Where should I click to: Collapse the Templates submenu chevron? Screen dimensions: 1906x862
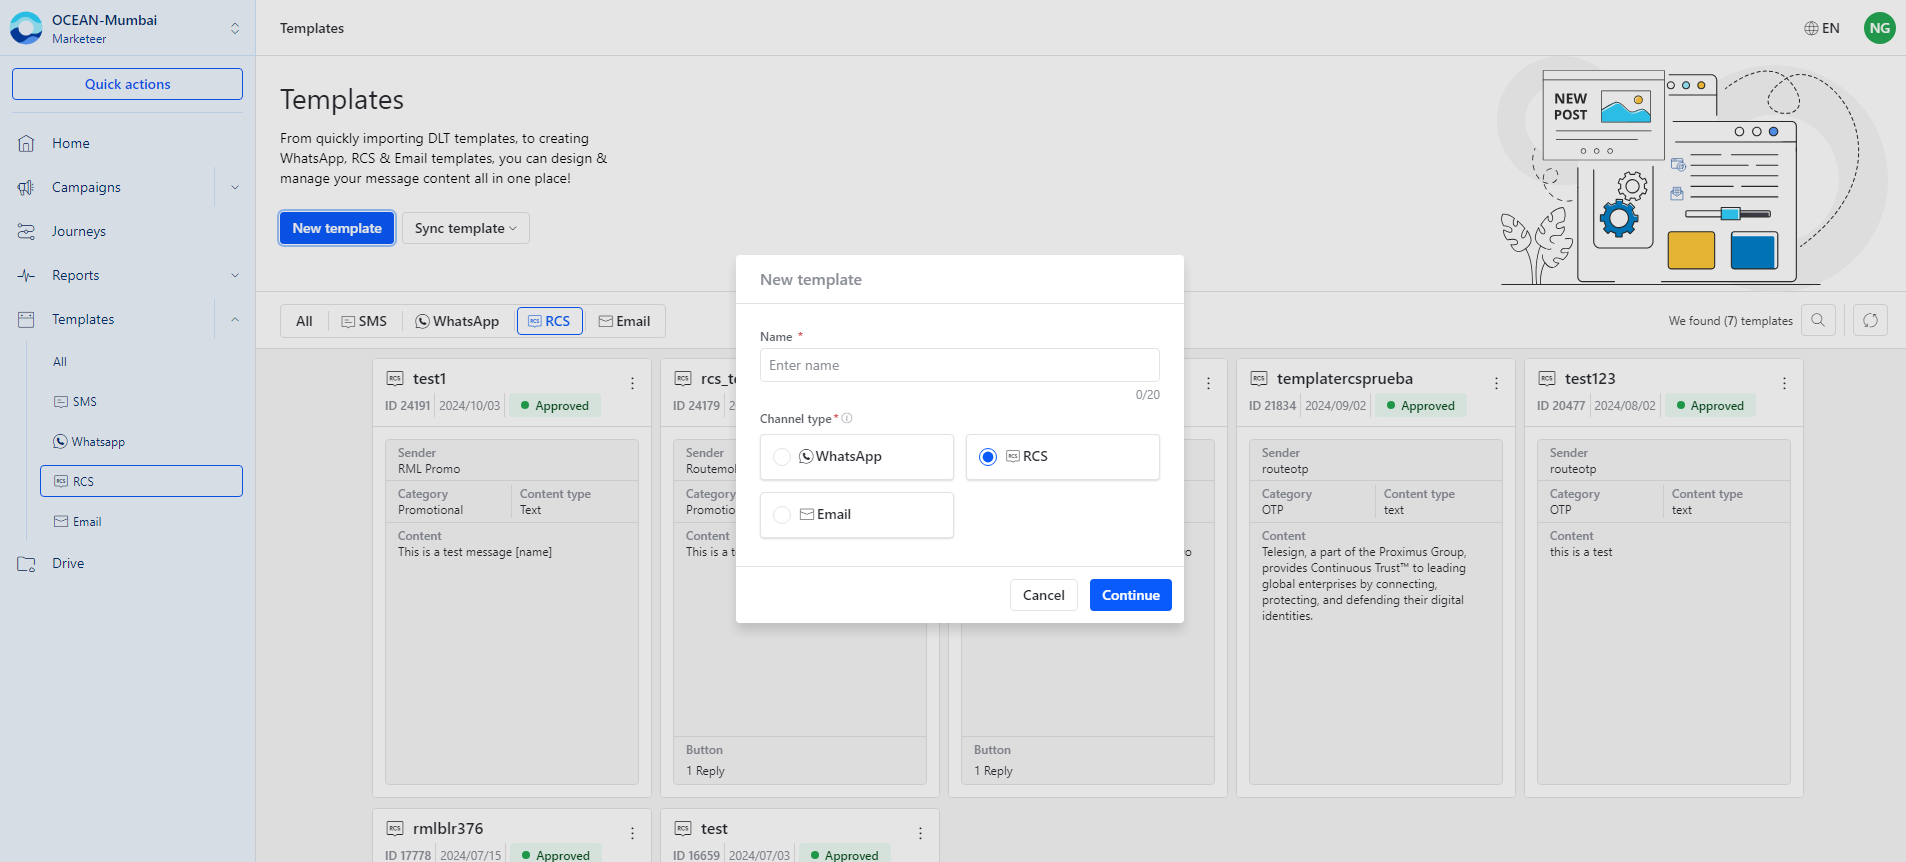(235, 319)
